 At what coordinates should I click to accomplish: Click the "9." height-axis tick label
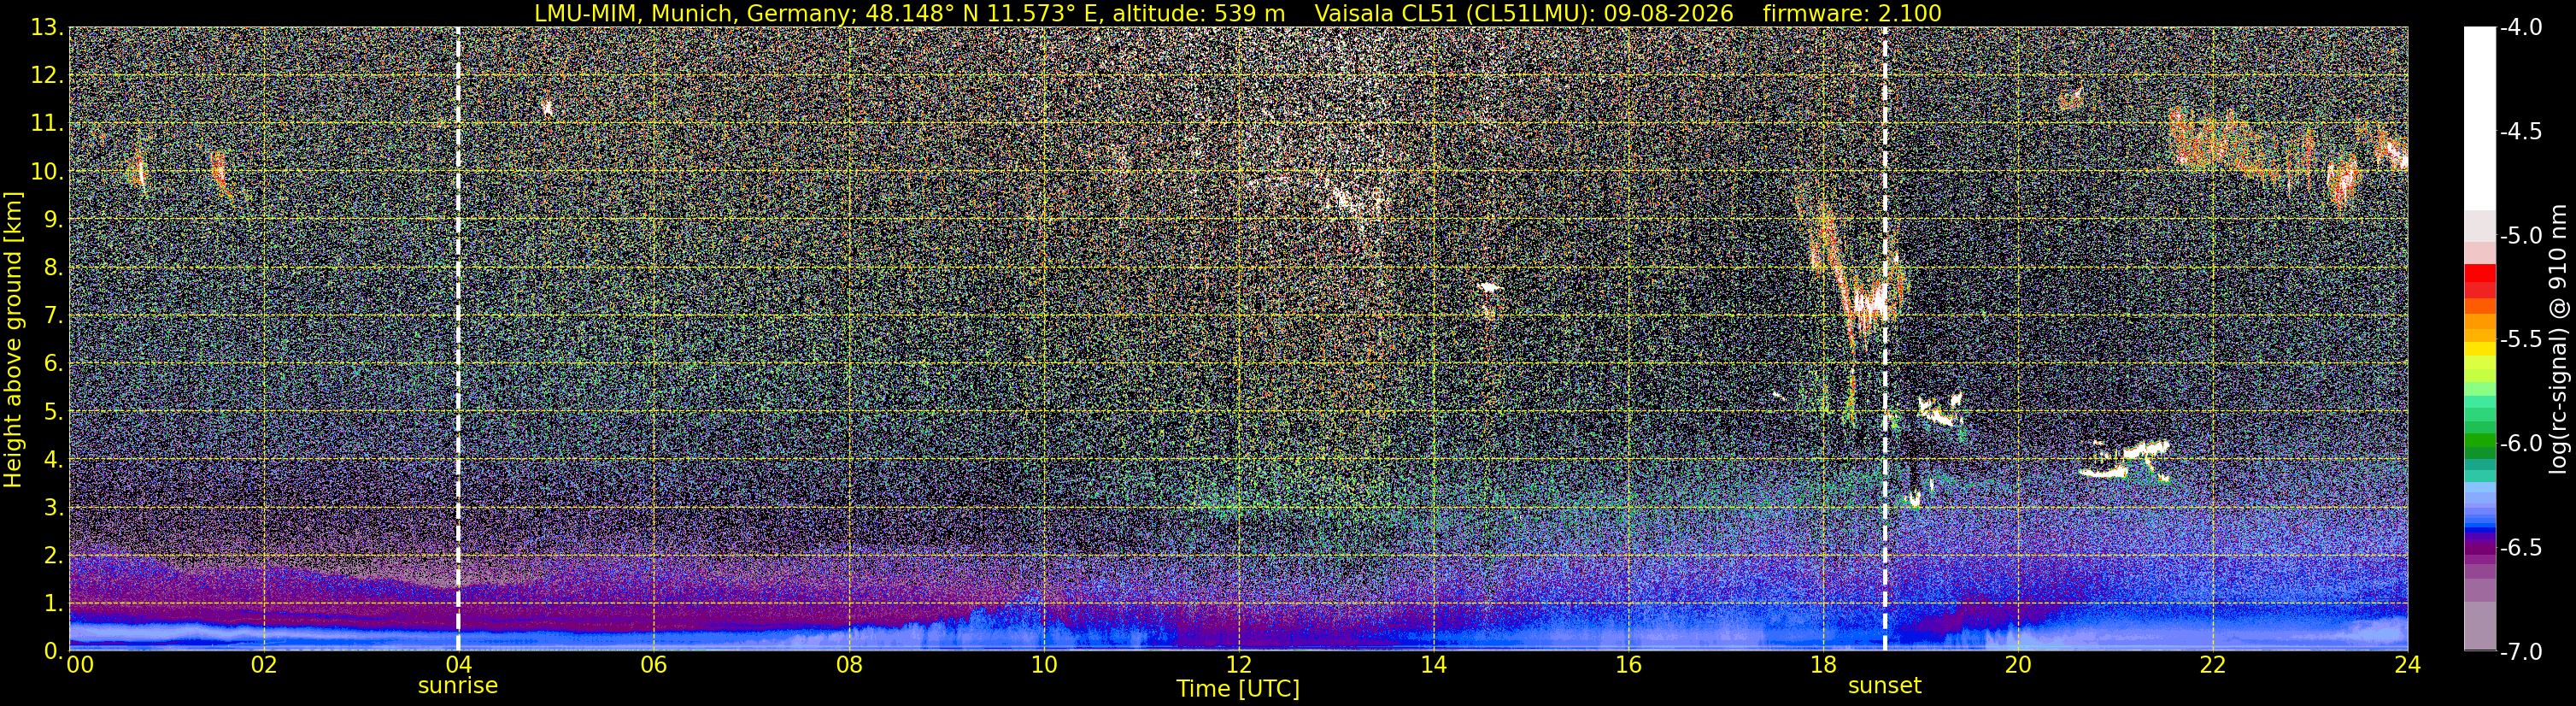(x=53, y=219)
